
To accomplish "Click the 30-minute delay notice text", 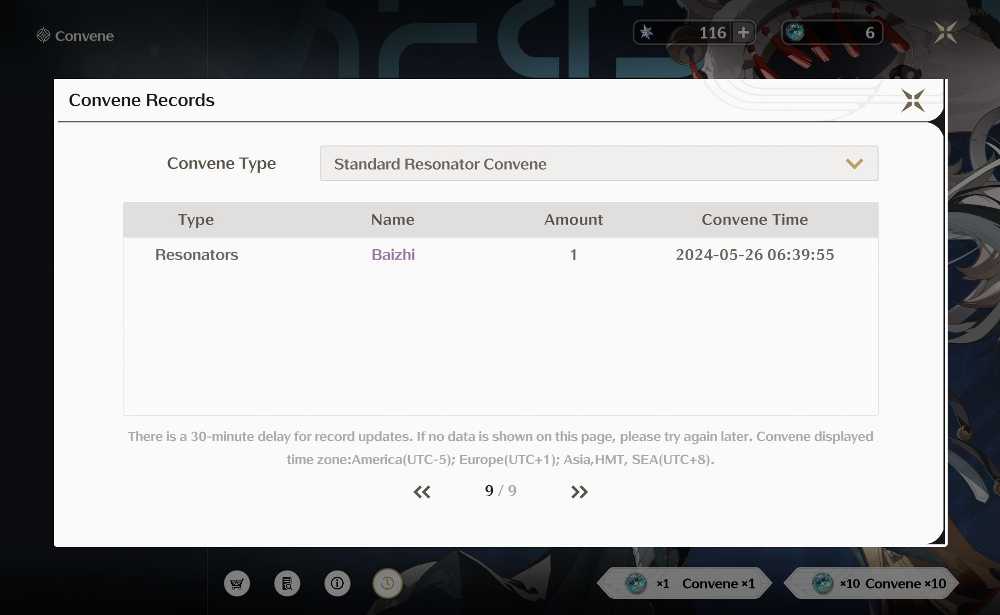I will [x=501, y=448].
